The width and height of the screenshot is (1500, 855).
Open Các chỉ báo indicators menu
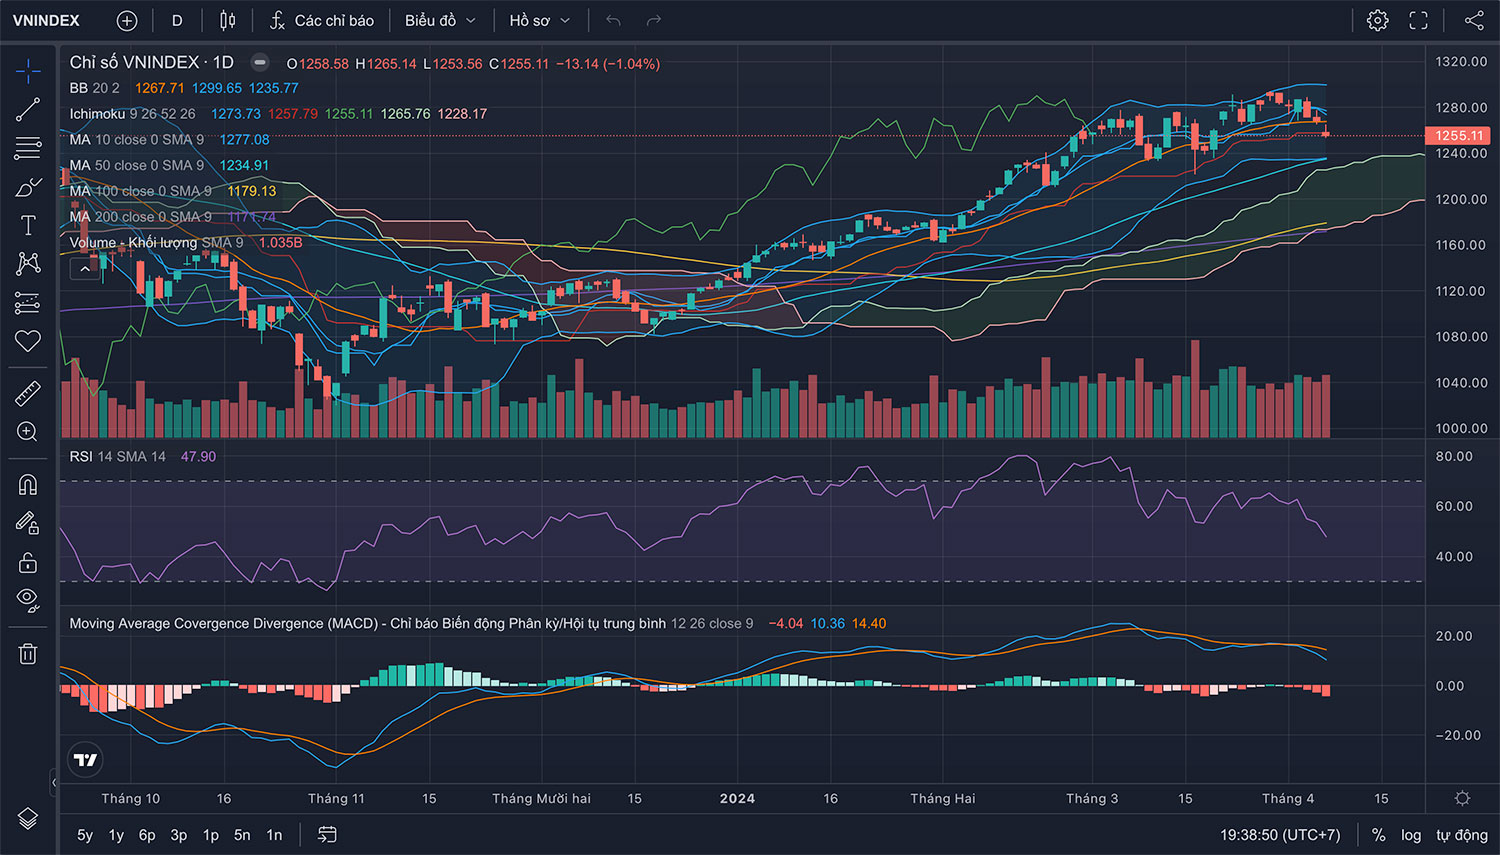click(322, 21)
